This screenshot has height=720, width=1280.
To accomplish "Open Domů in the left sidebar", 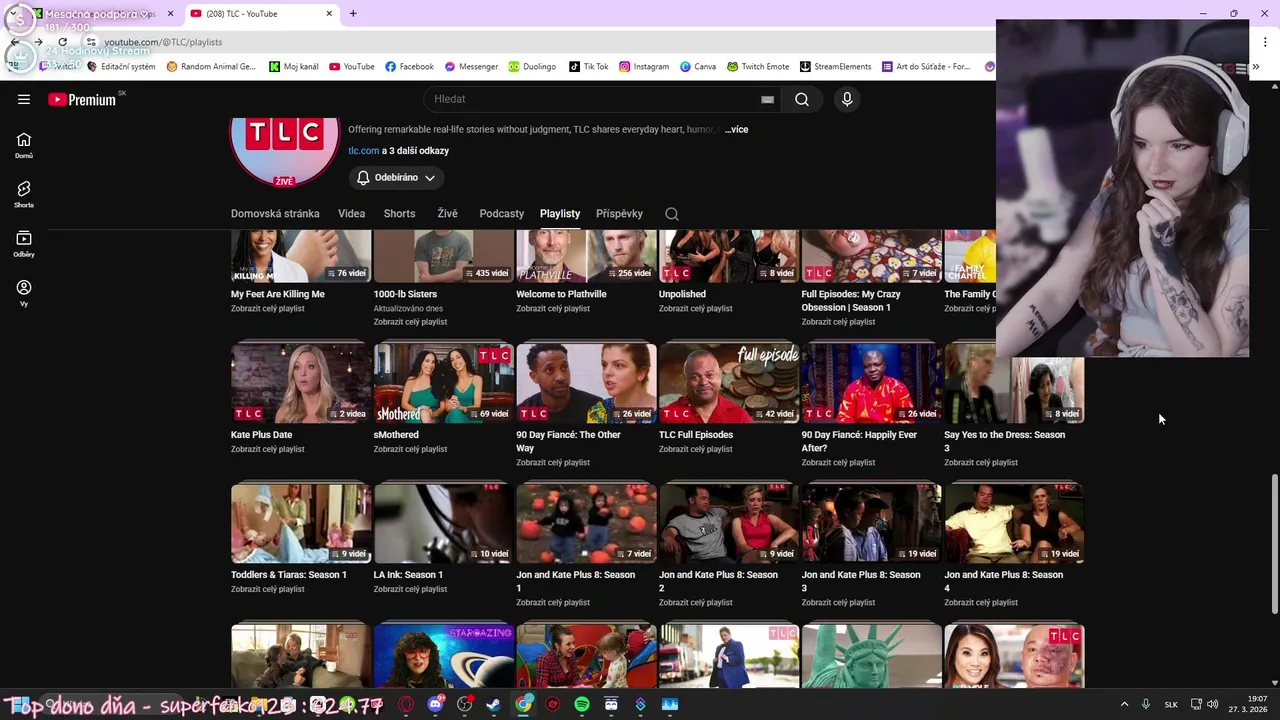I will (x=24, y=146).
